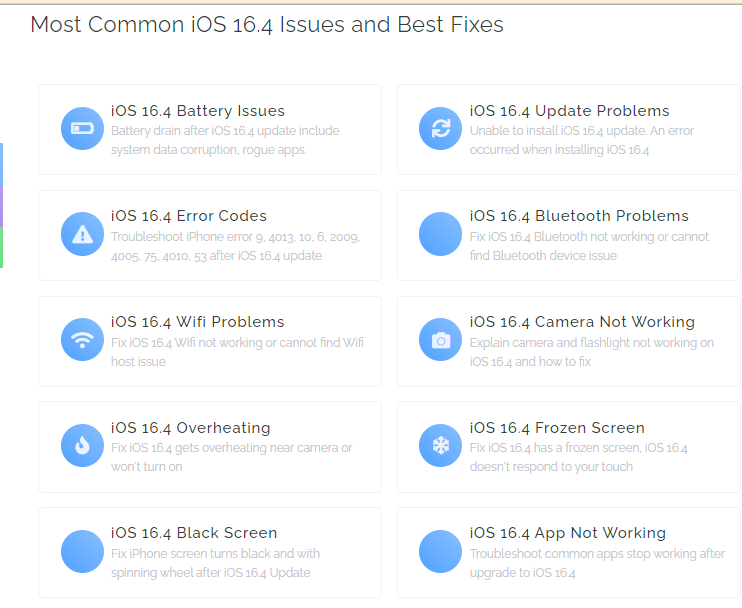Click the warning triangle Error Codes icon
This screenshot has width=742, height=608.
click(82, 234)
